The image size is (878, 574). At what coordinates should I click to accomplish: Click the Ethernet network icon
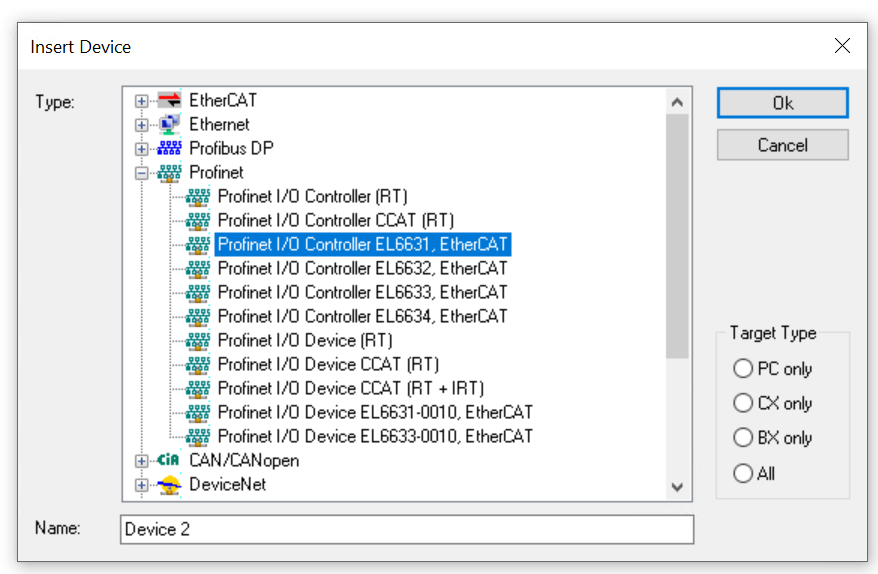point(169,124)
